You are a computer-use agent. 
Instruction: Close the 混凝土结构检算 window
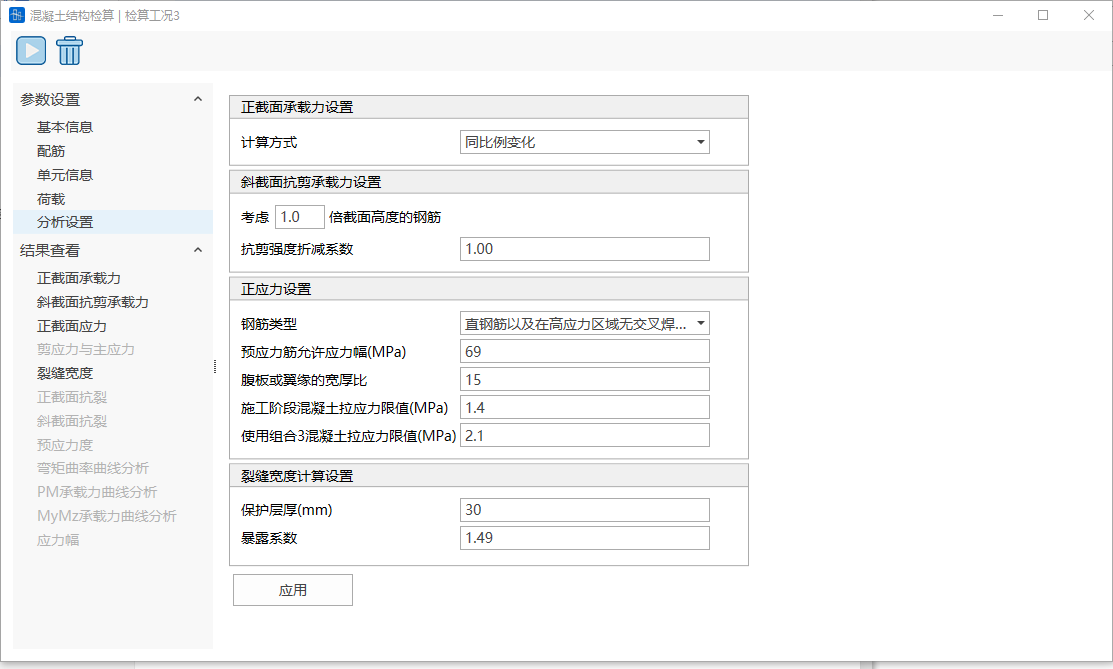click(1089, 15)
